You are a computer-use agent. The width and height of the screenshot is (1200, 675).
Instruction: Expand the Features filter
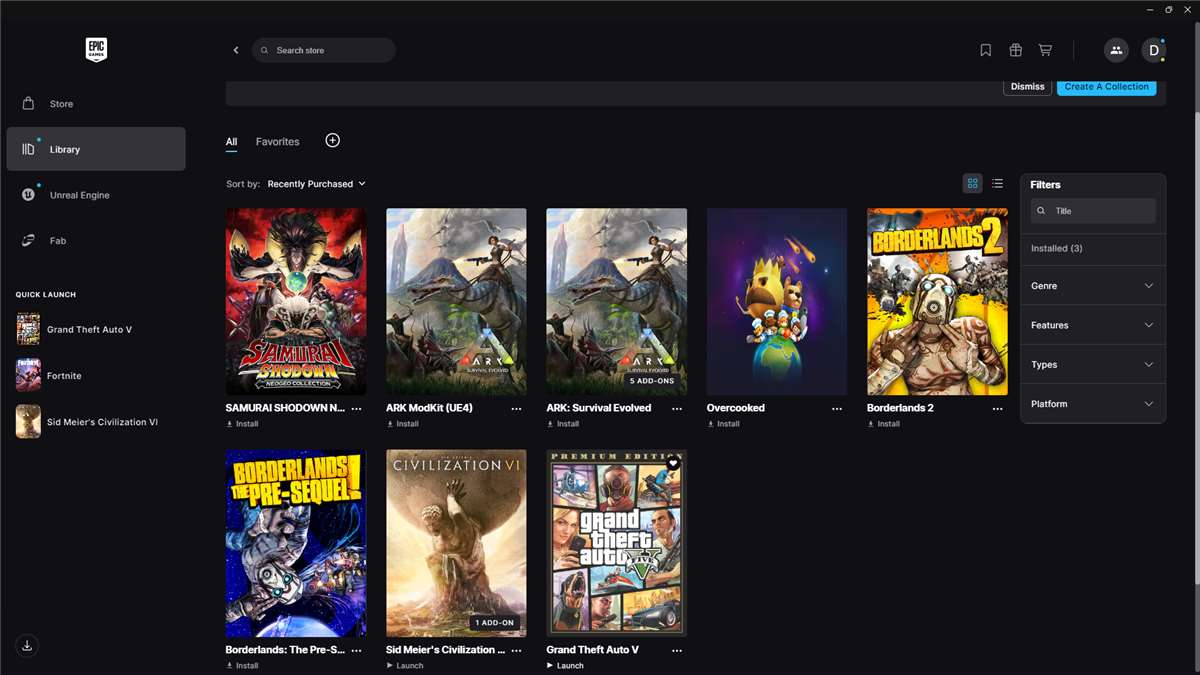(1093, 325)
